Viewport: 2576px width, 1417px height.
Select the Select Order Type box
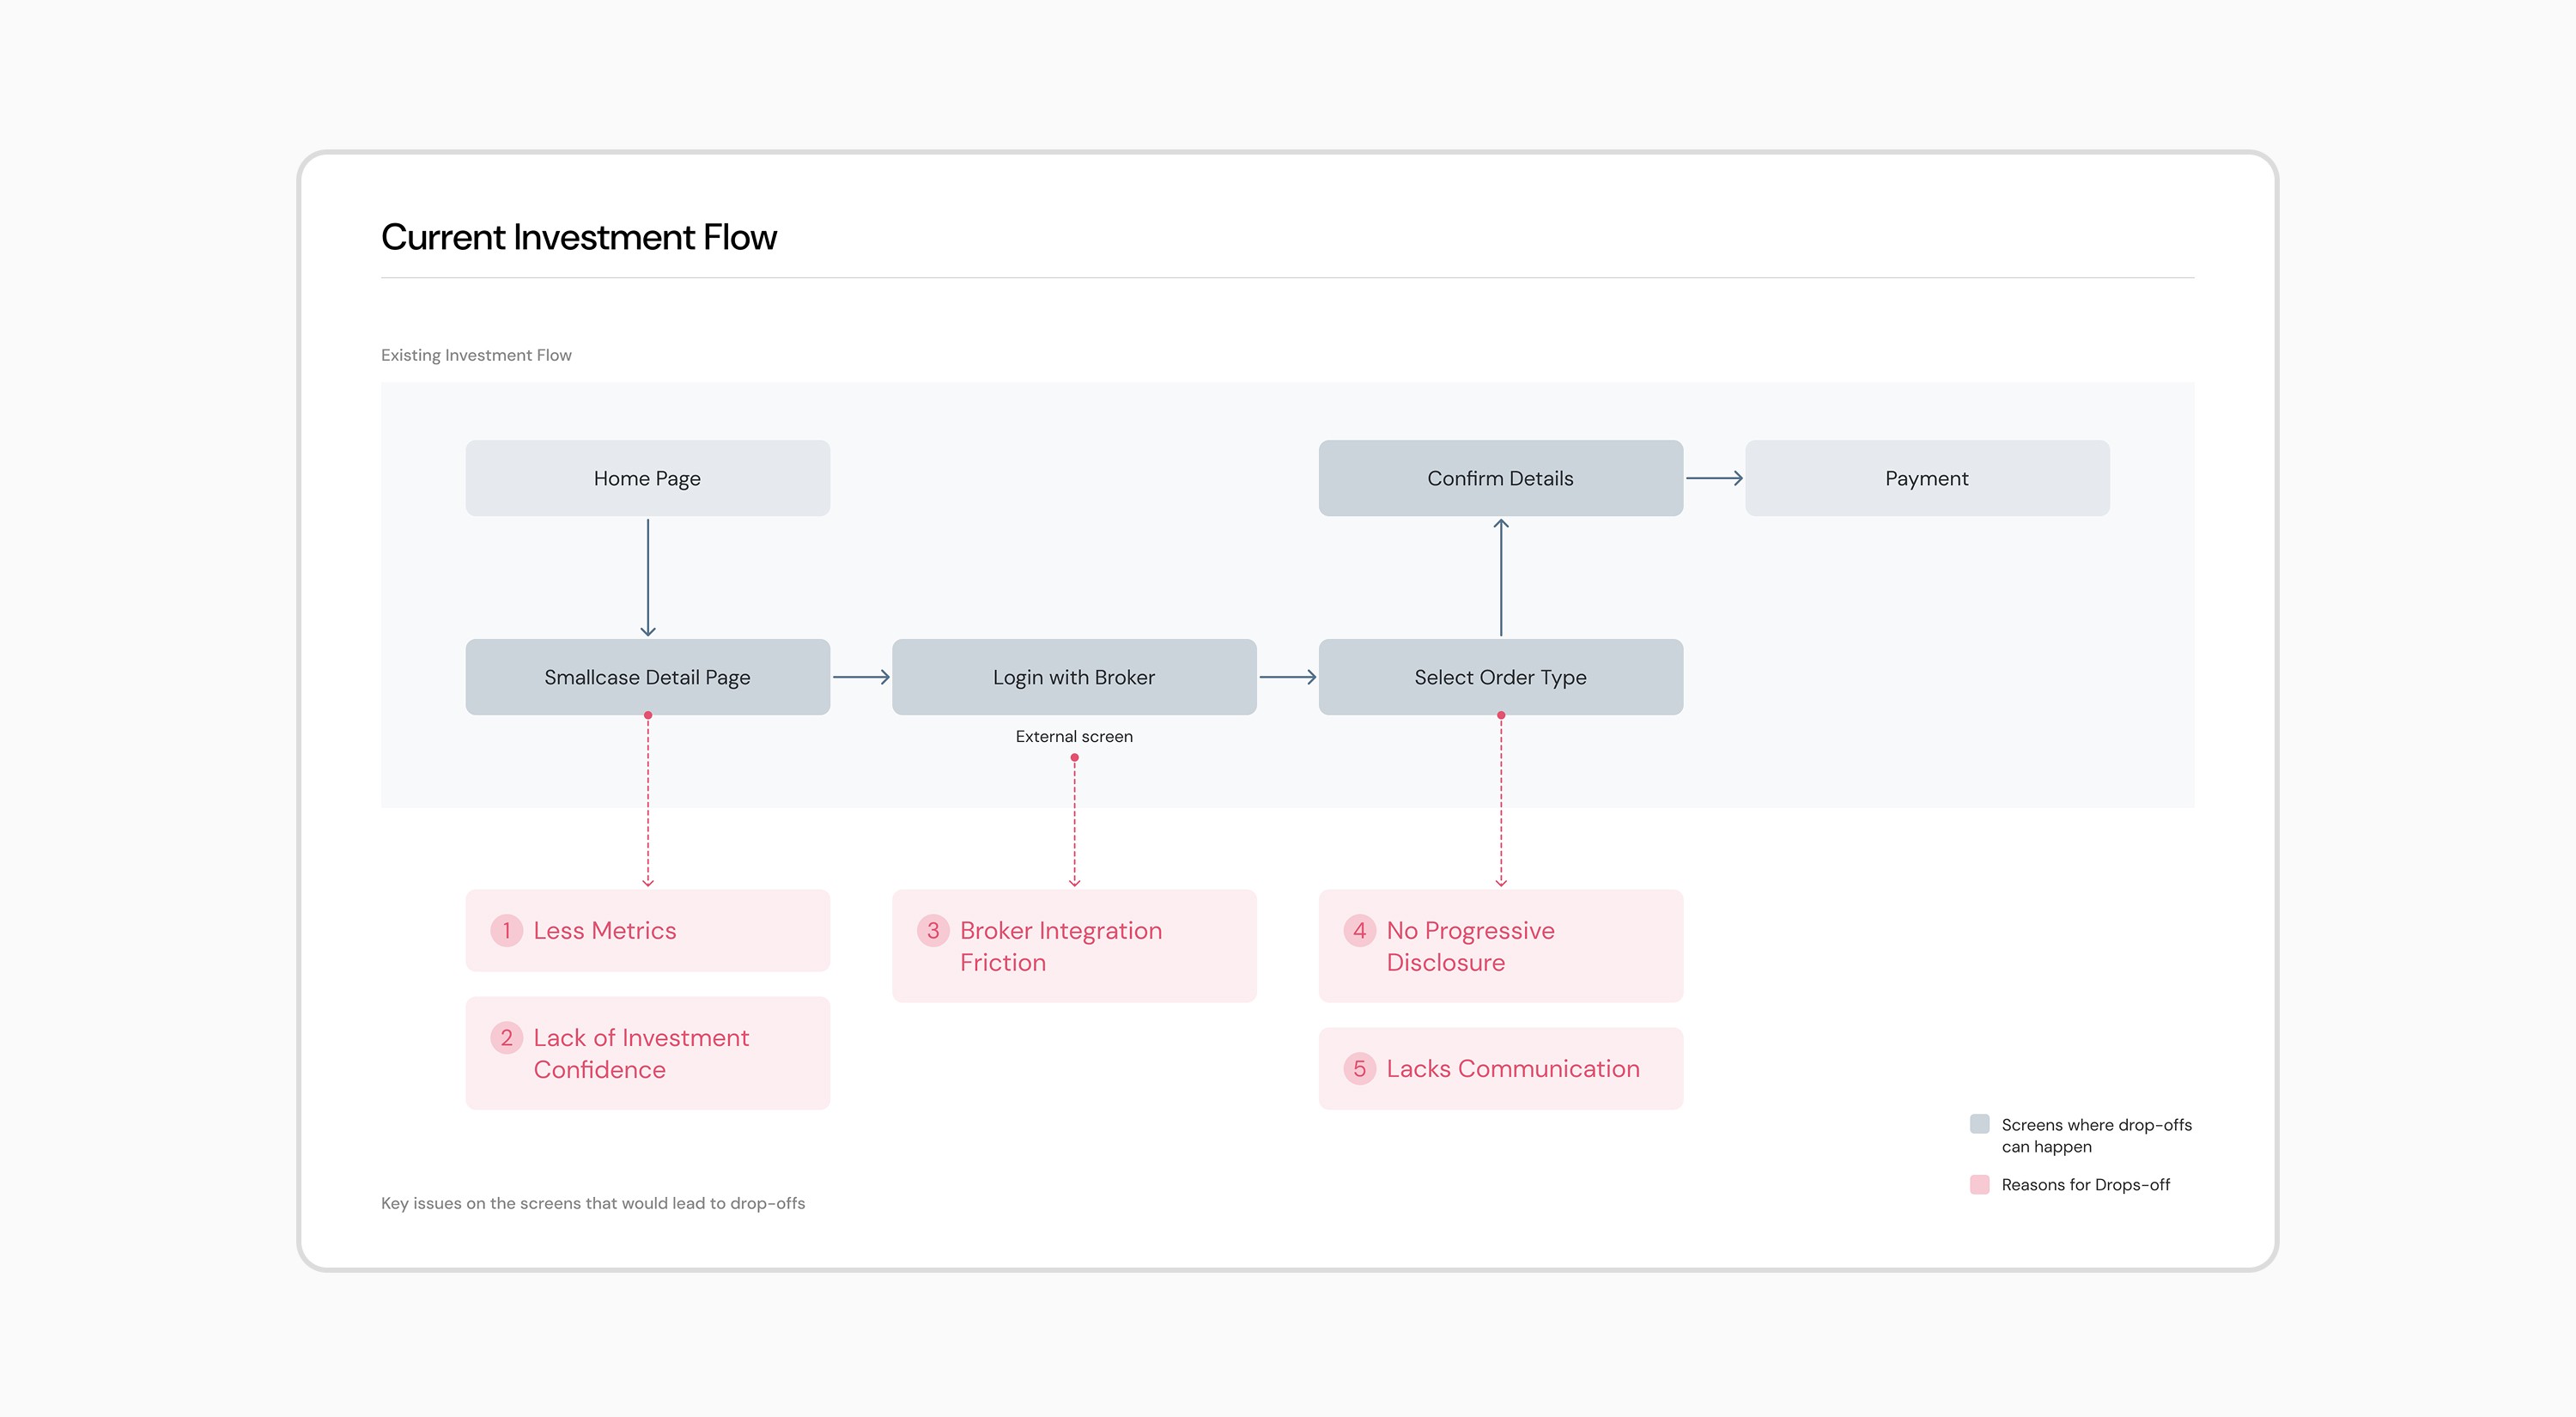pos(1500,677)
